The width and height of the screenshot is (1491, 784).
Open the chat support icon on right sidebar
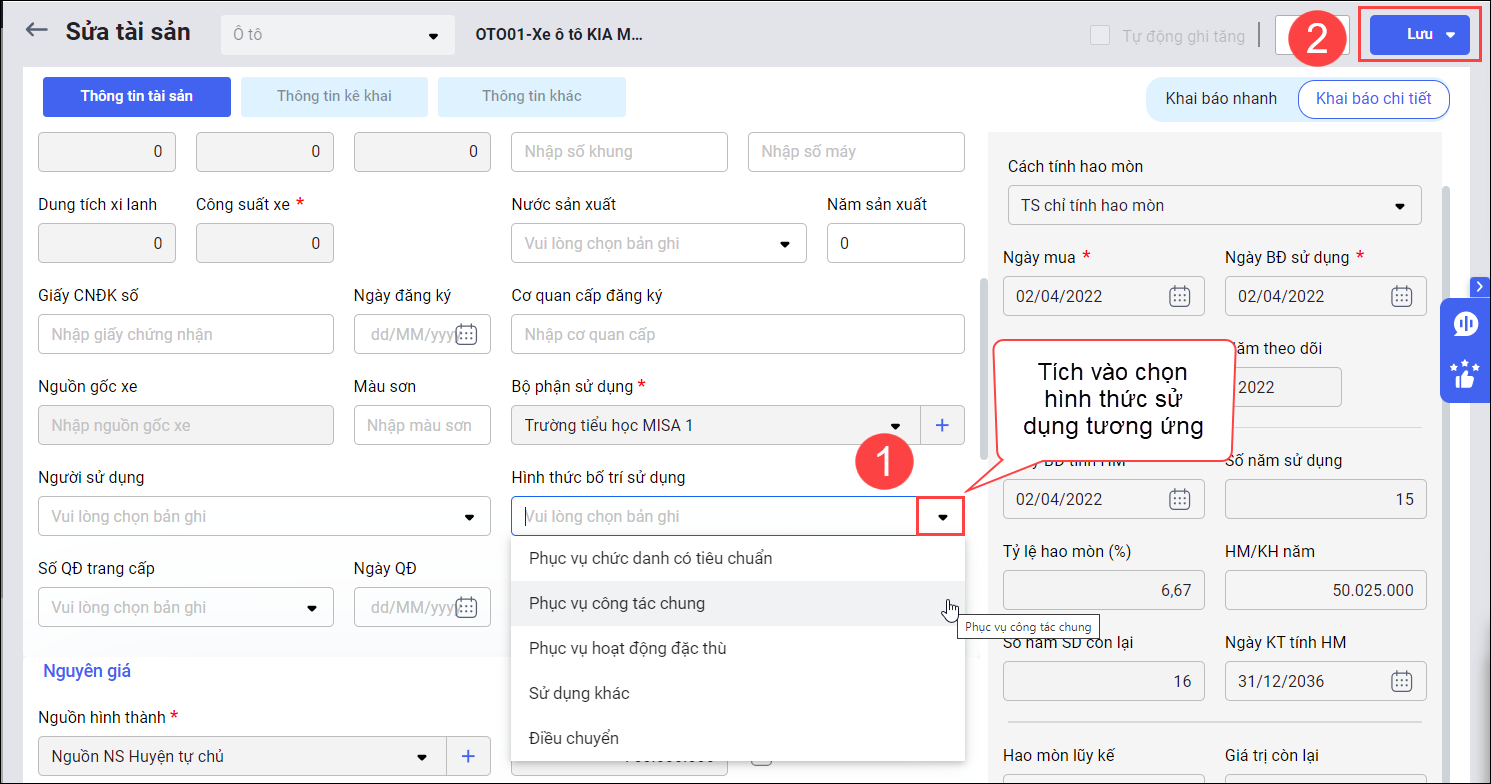point(1465,323)
